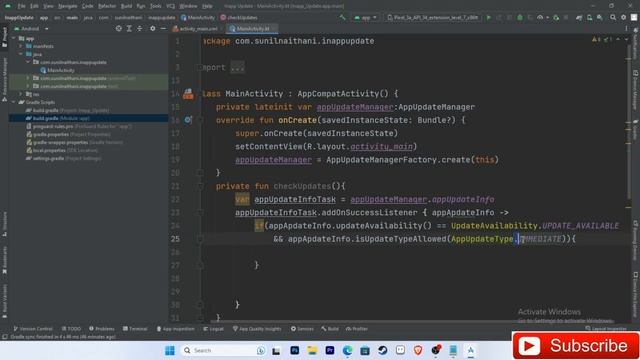Open the Version Control tool window

pos(33,329)
